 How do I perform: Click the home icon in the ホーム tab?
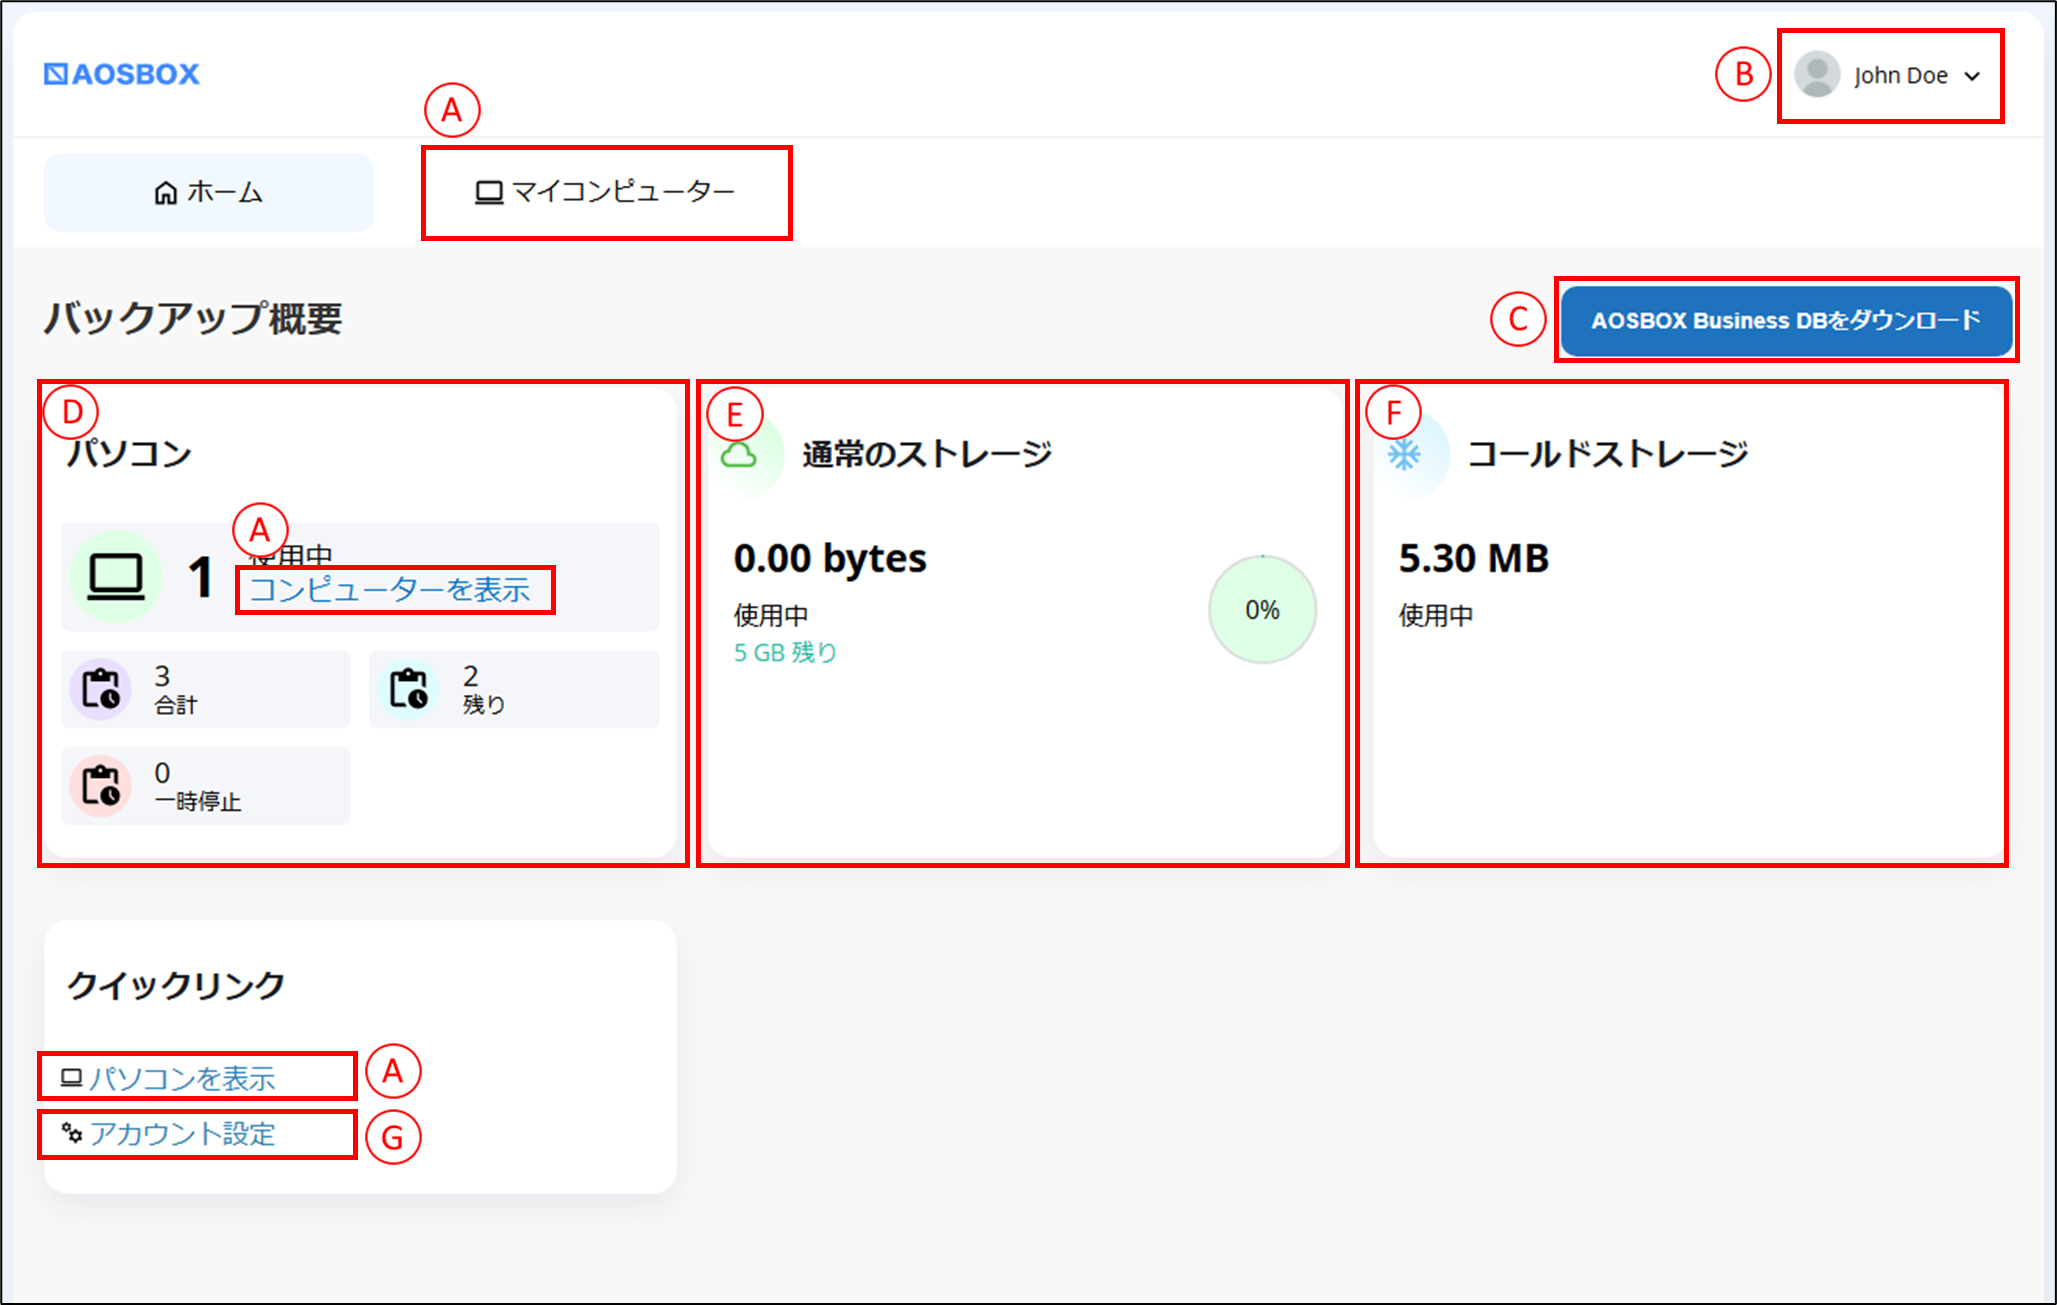(x=166, y=192)
